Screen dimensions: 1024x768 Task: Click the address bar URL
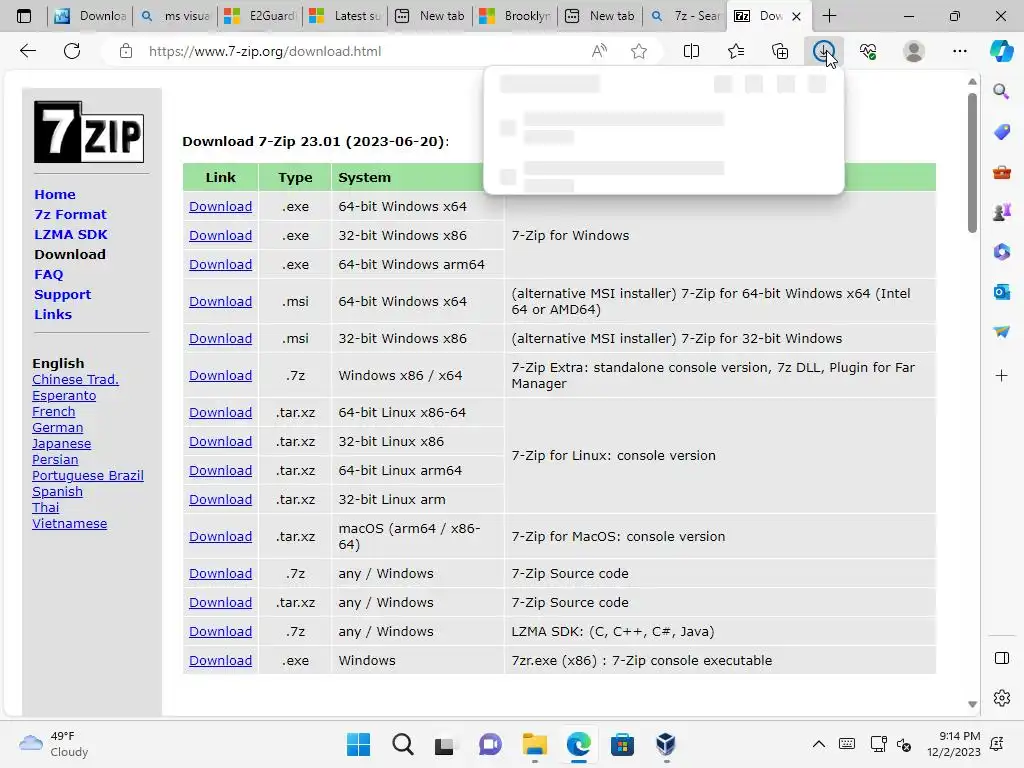[x=264, y=51]
